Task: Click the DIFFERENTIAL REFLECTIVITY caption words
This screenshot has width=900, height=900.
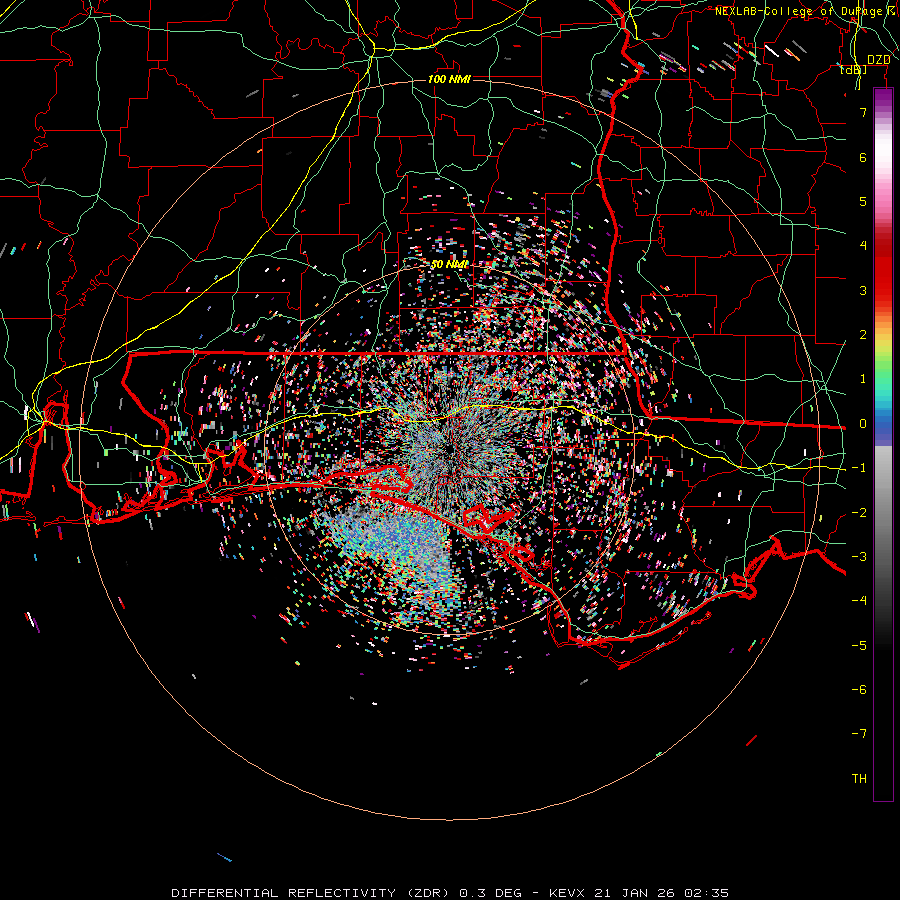Action: 284,893
